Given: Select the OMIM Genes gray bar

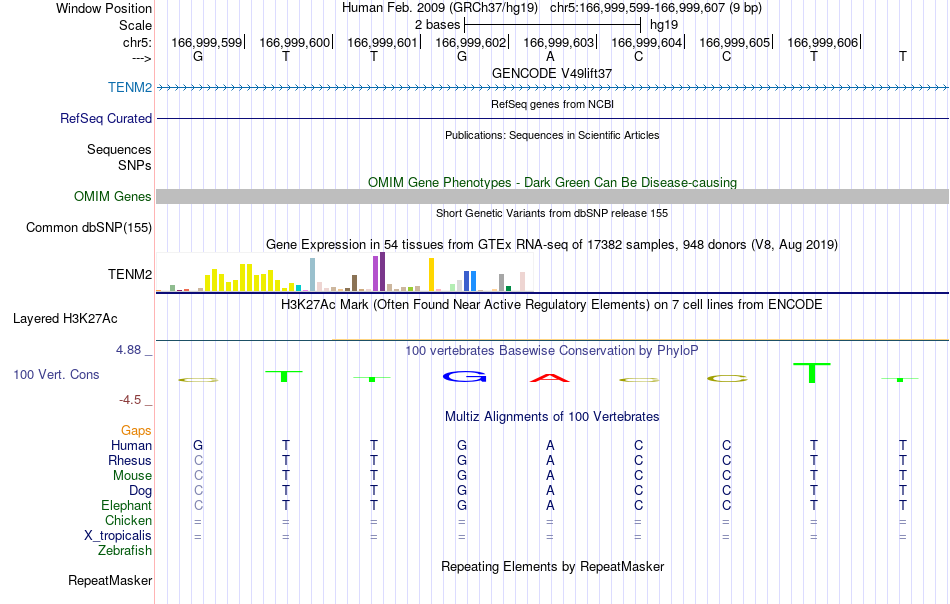Looking at the screenshot, I should pos(552,196).
